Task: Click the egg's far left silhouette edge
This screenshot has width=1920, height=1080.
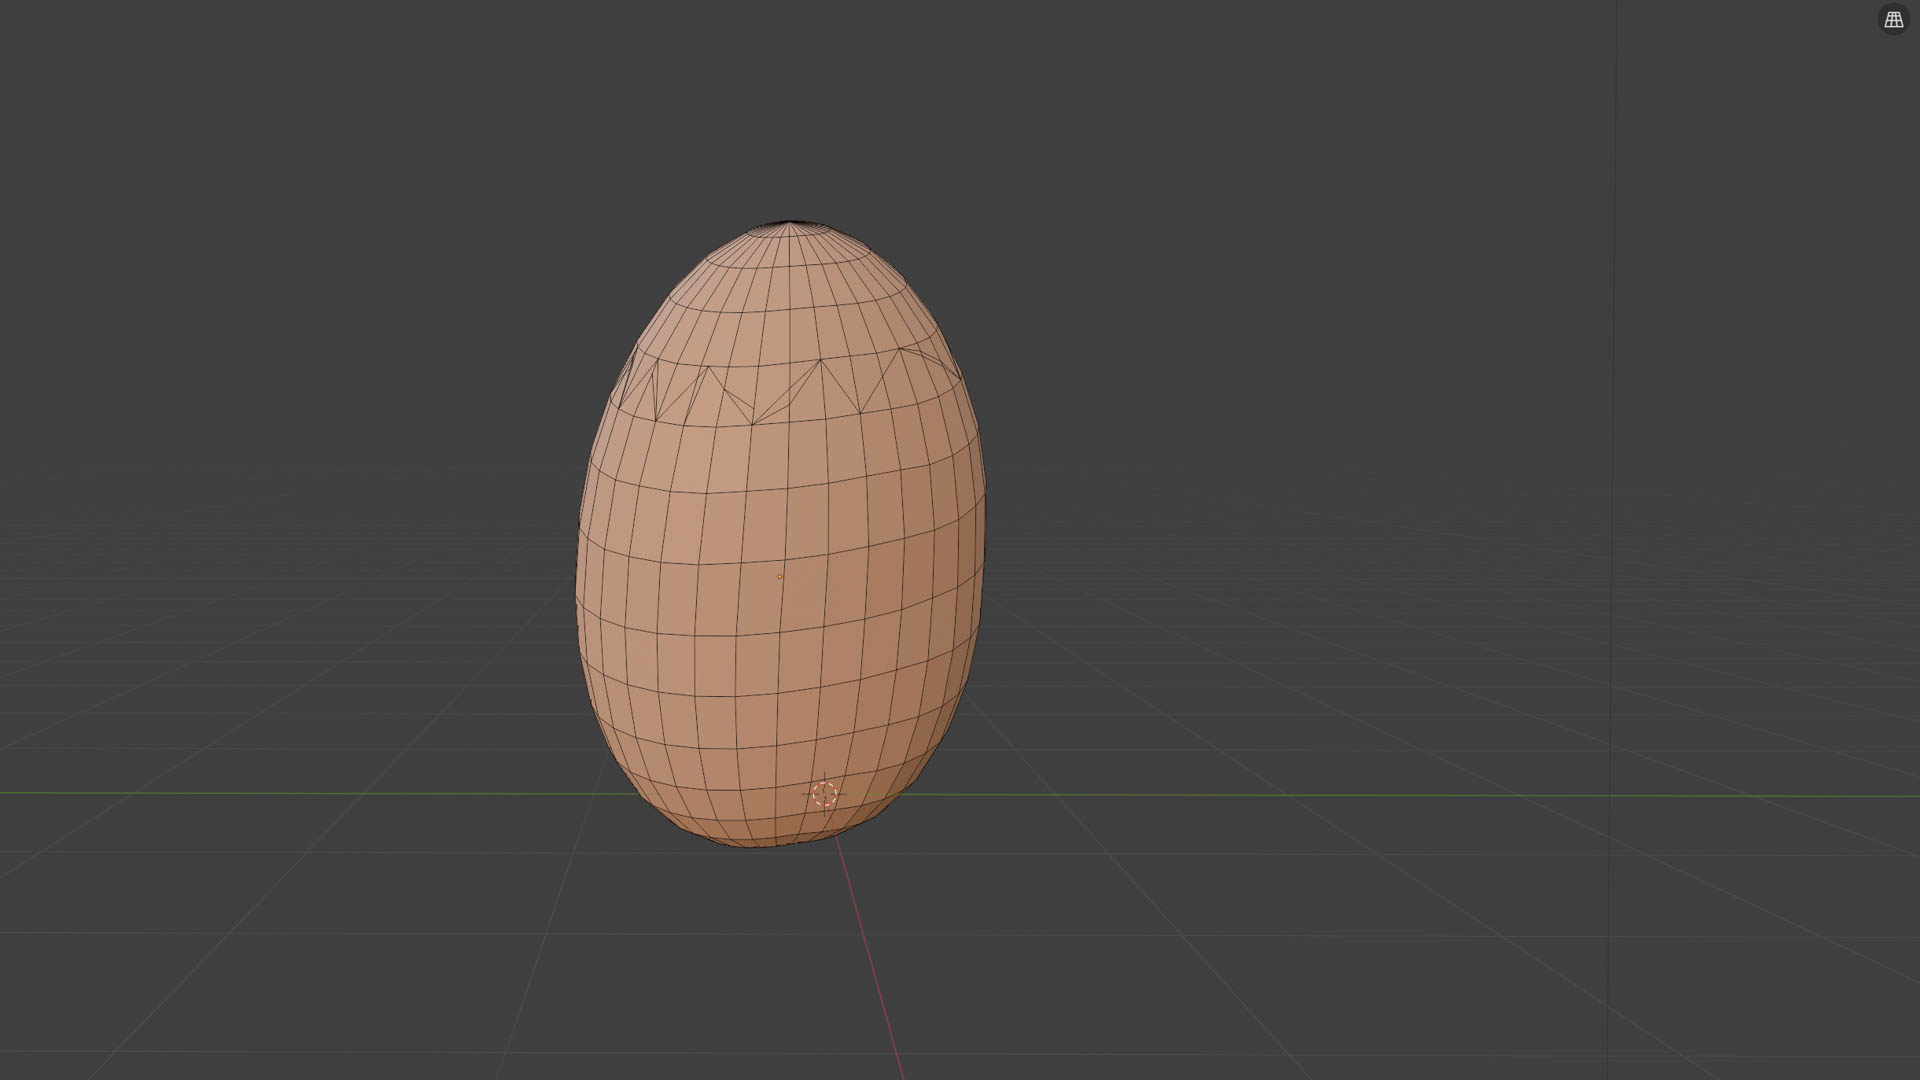Action: tap(578, 590)
